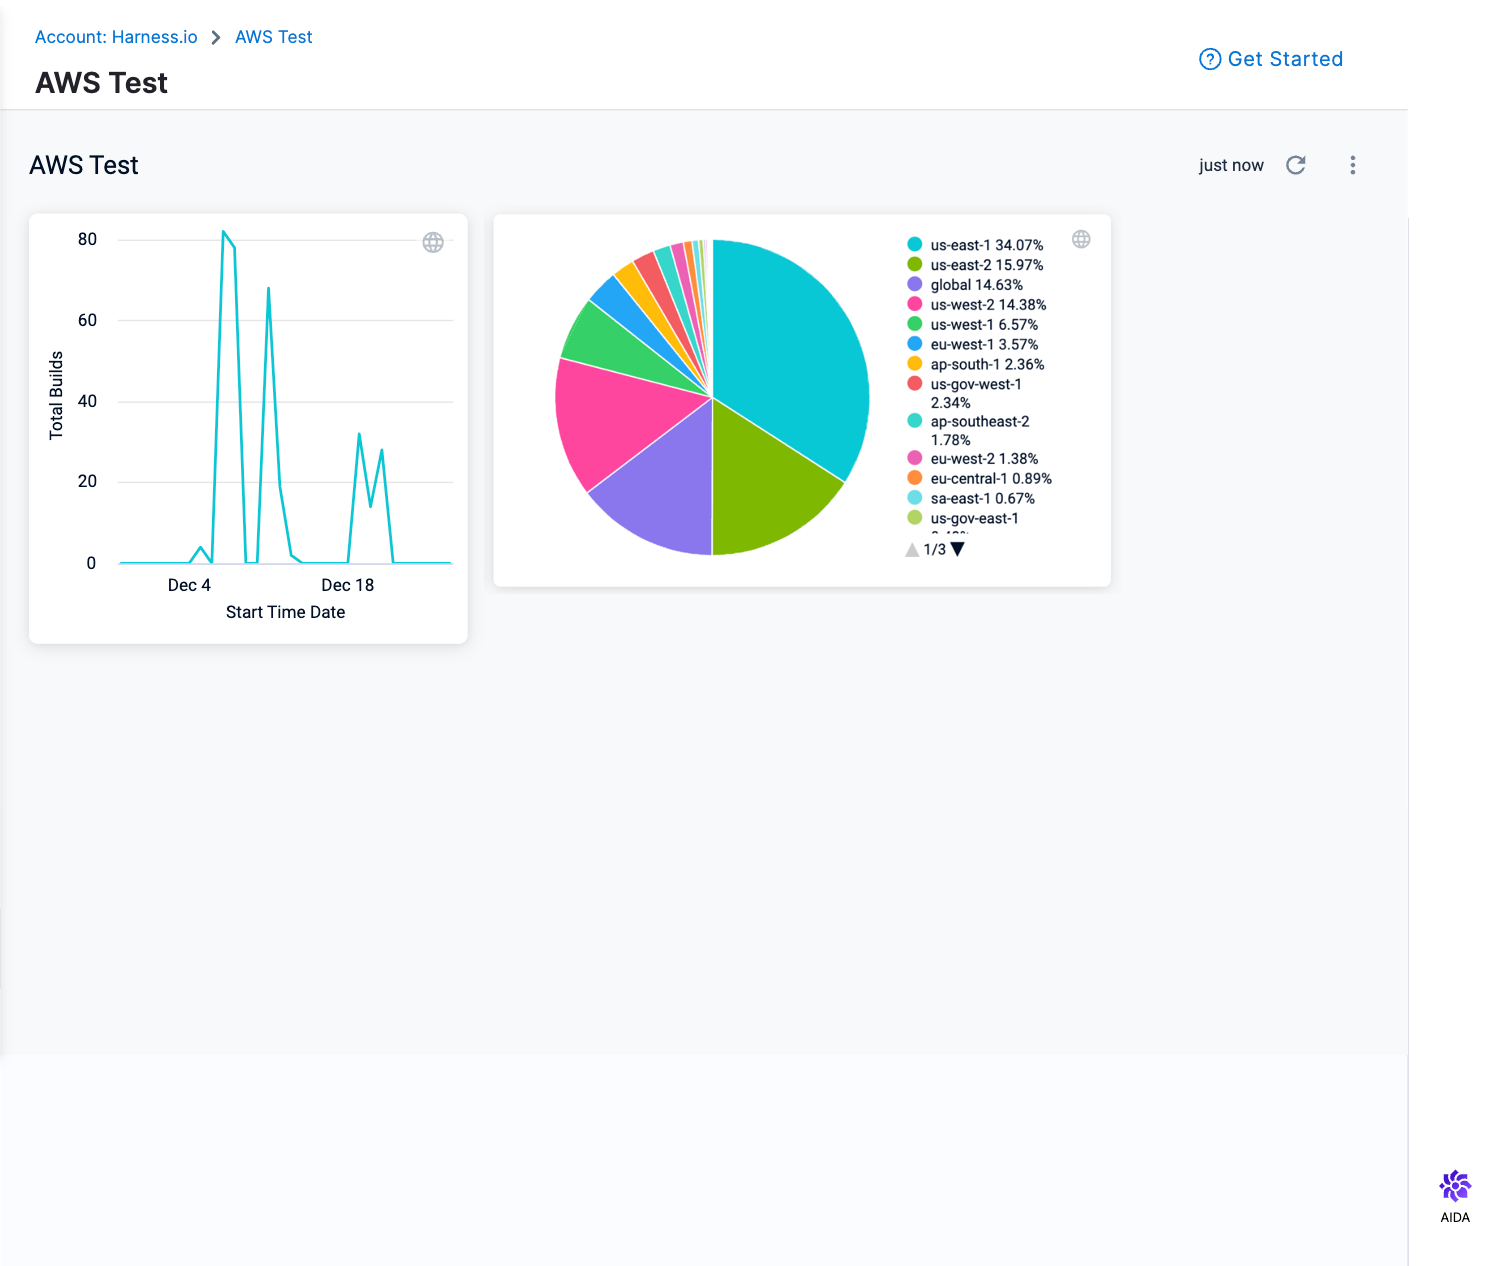
Task: Toggle the global legend entry
Action: 976,285
